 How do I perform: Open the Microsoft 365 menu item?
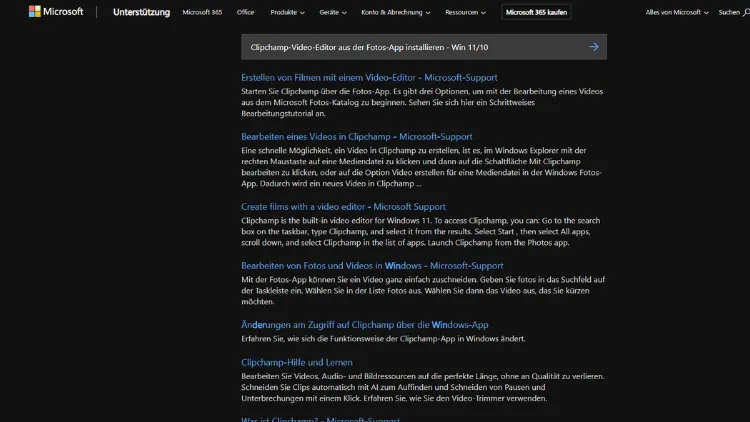pos(202,12)
